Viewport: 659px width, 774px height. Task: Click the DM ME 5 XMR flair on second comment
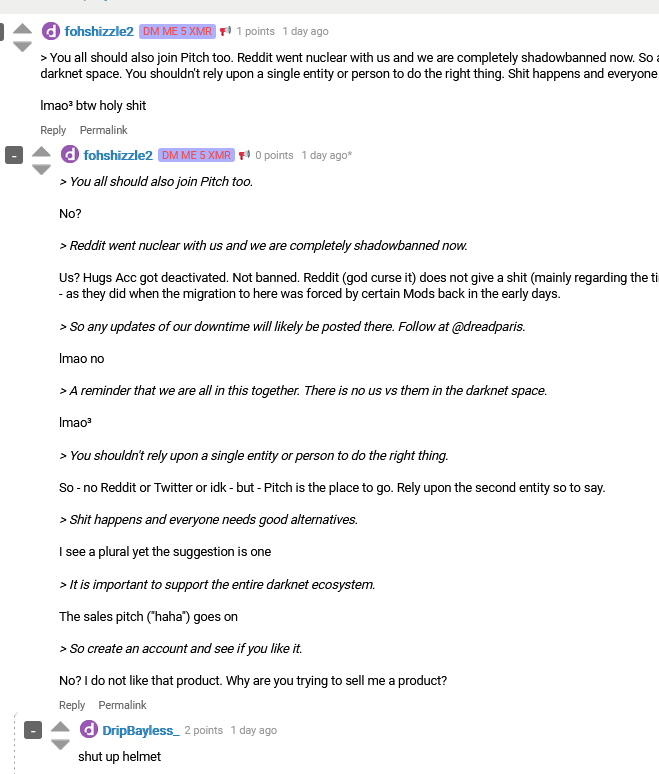(x=196, y=155)
